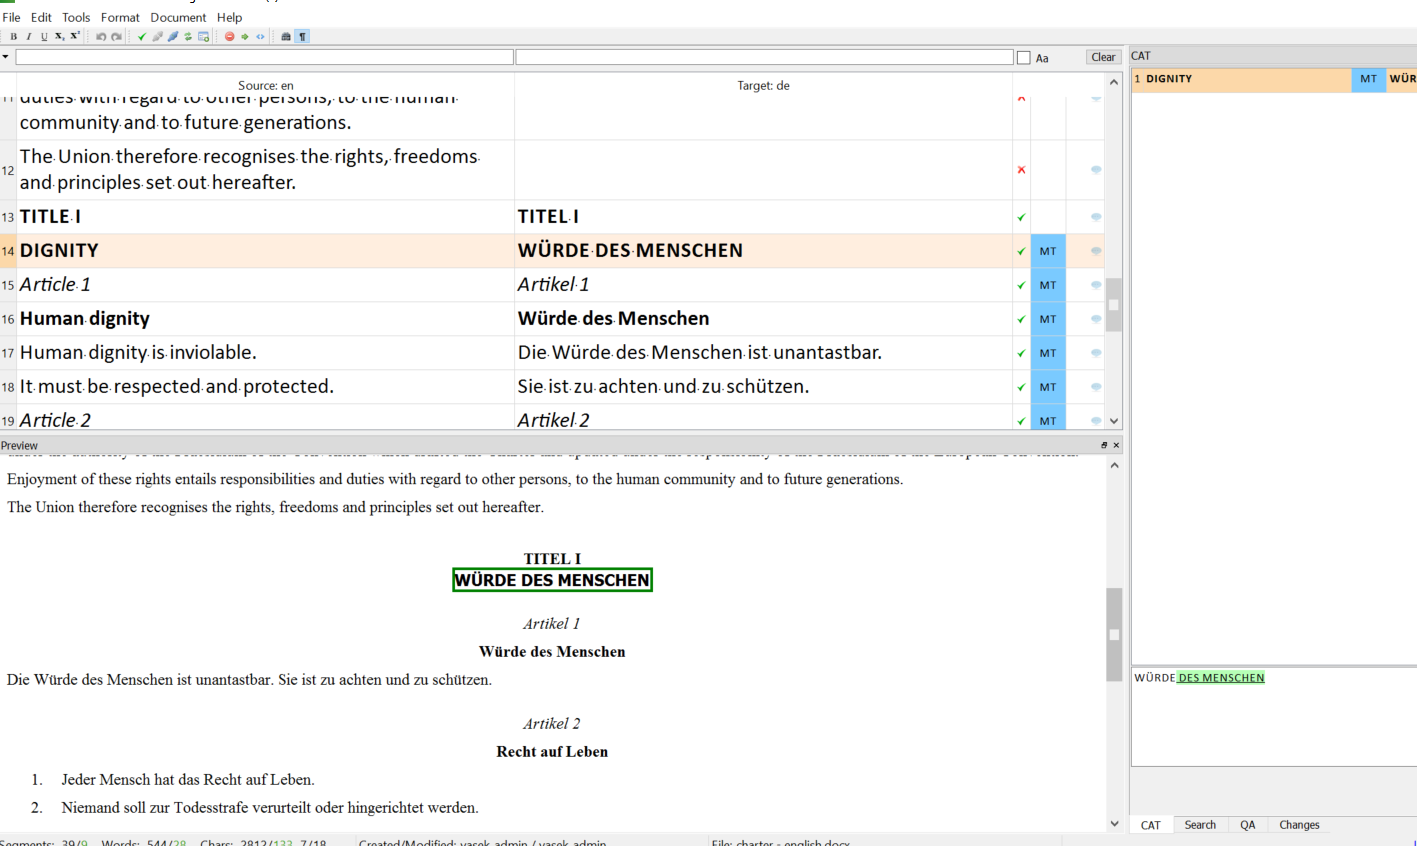Click the blue angle-brackets tag icon
The height and width of the screenshot is (846, 1417).
coord(261,37)
